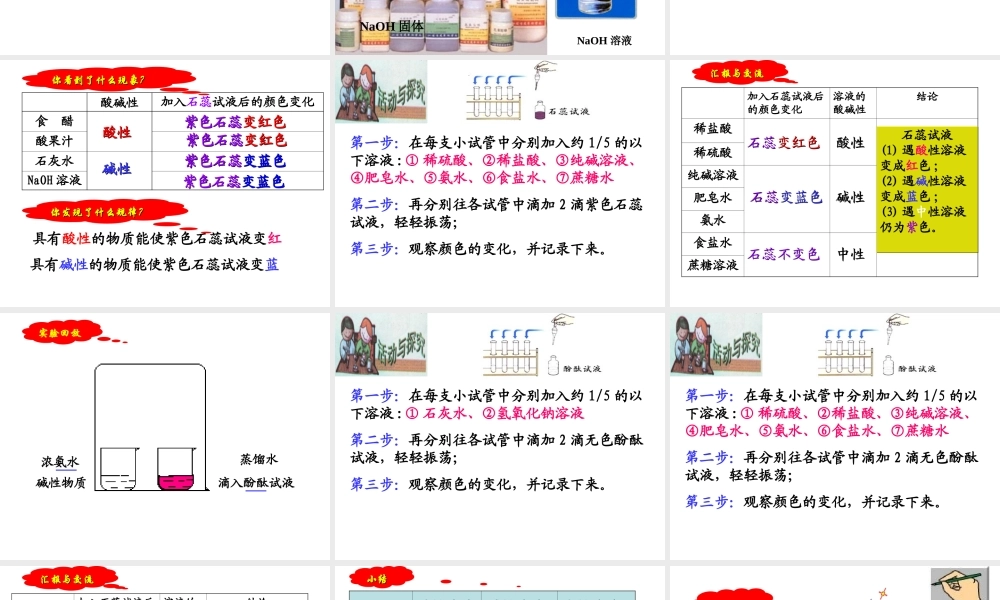The height and width of the screenshot is (600, 1000).
Task: Click the yellow 石蕊试液 conclusion box
Action: pos(927,189)
